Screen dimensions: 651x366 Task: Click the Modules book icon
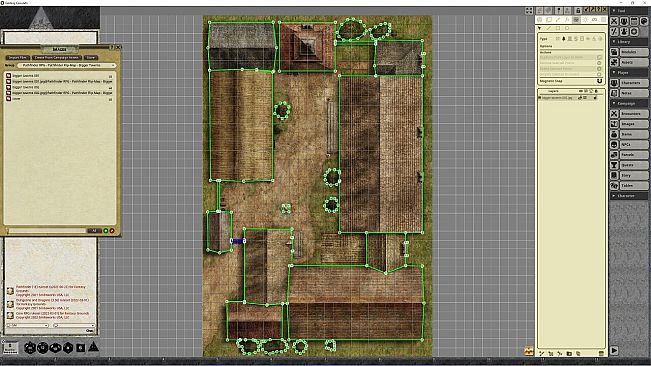tap(614, 52)
